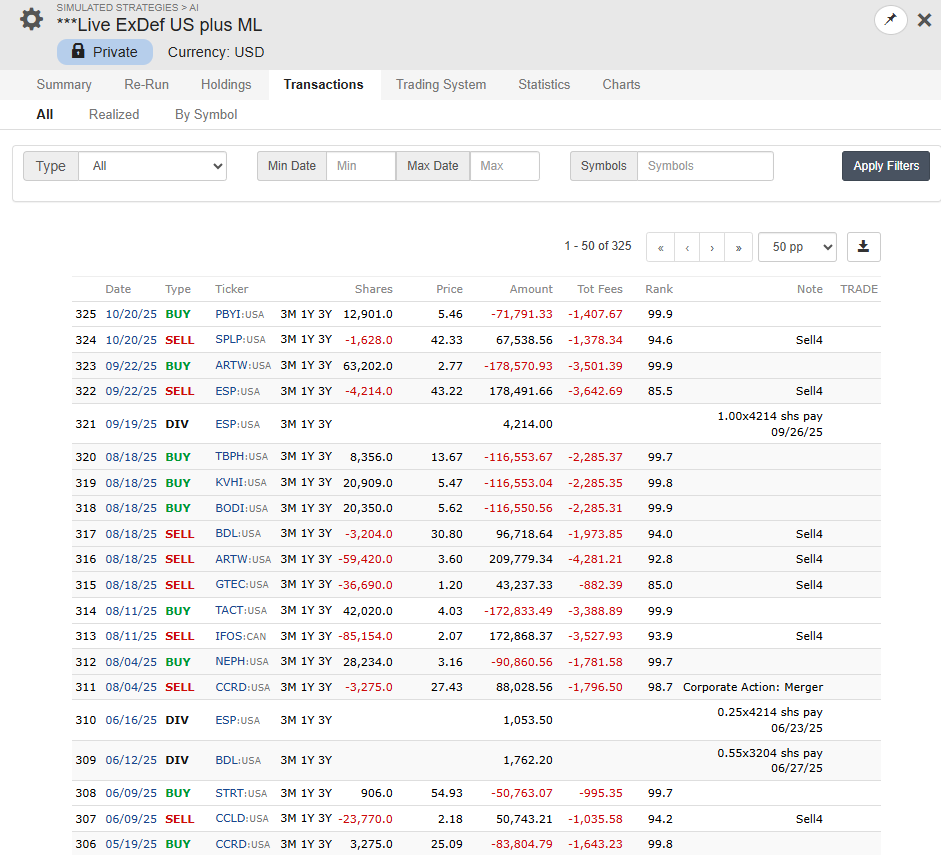941x855 pixels.
Task: Jump to last page of results
Action: point(739,247)
